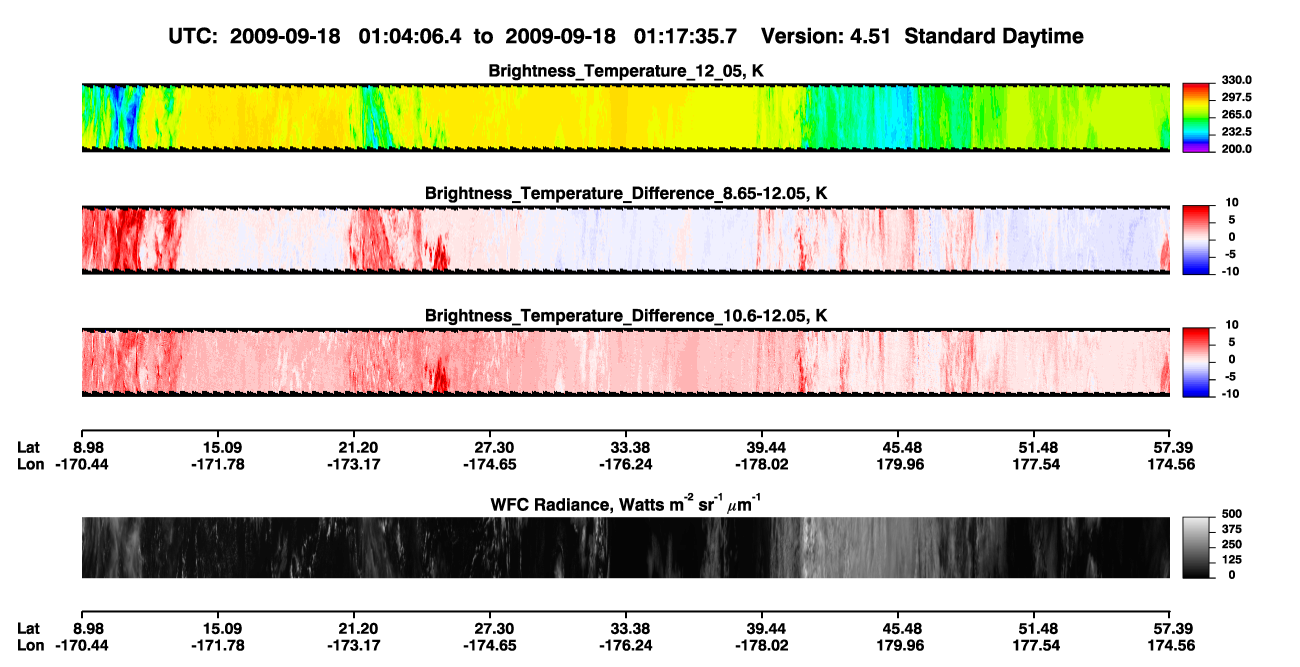Click upper axis longitude value -176.24
1300x667 pixels.
(628, 465)
